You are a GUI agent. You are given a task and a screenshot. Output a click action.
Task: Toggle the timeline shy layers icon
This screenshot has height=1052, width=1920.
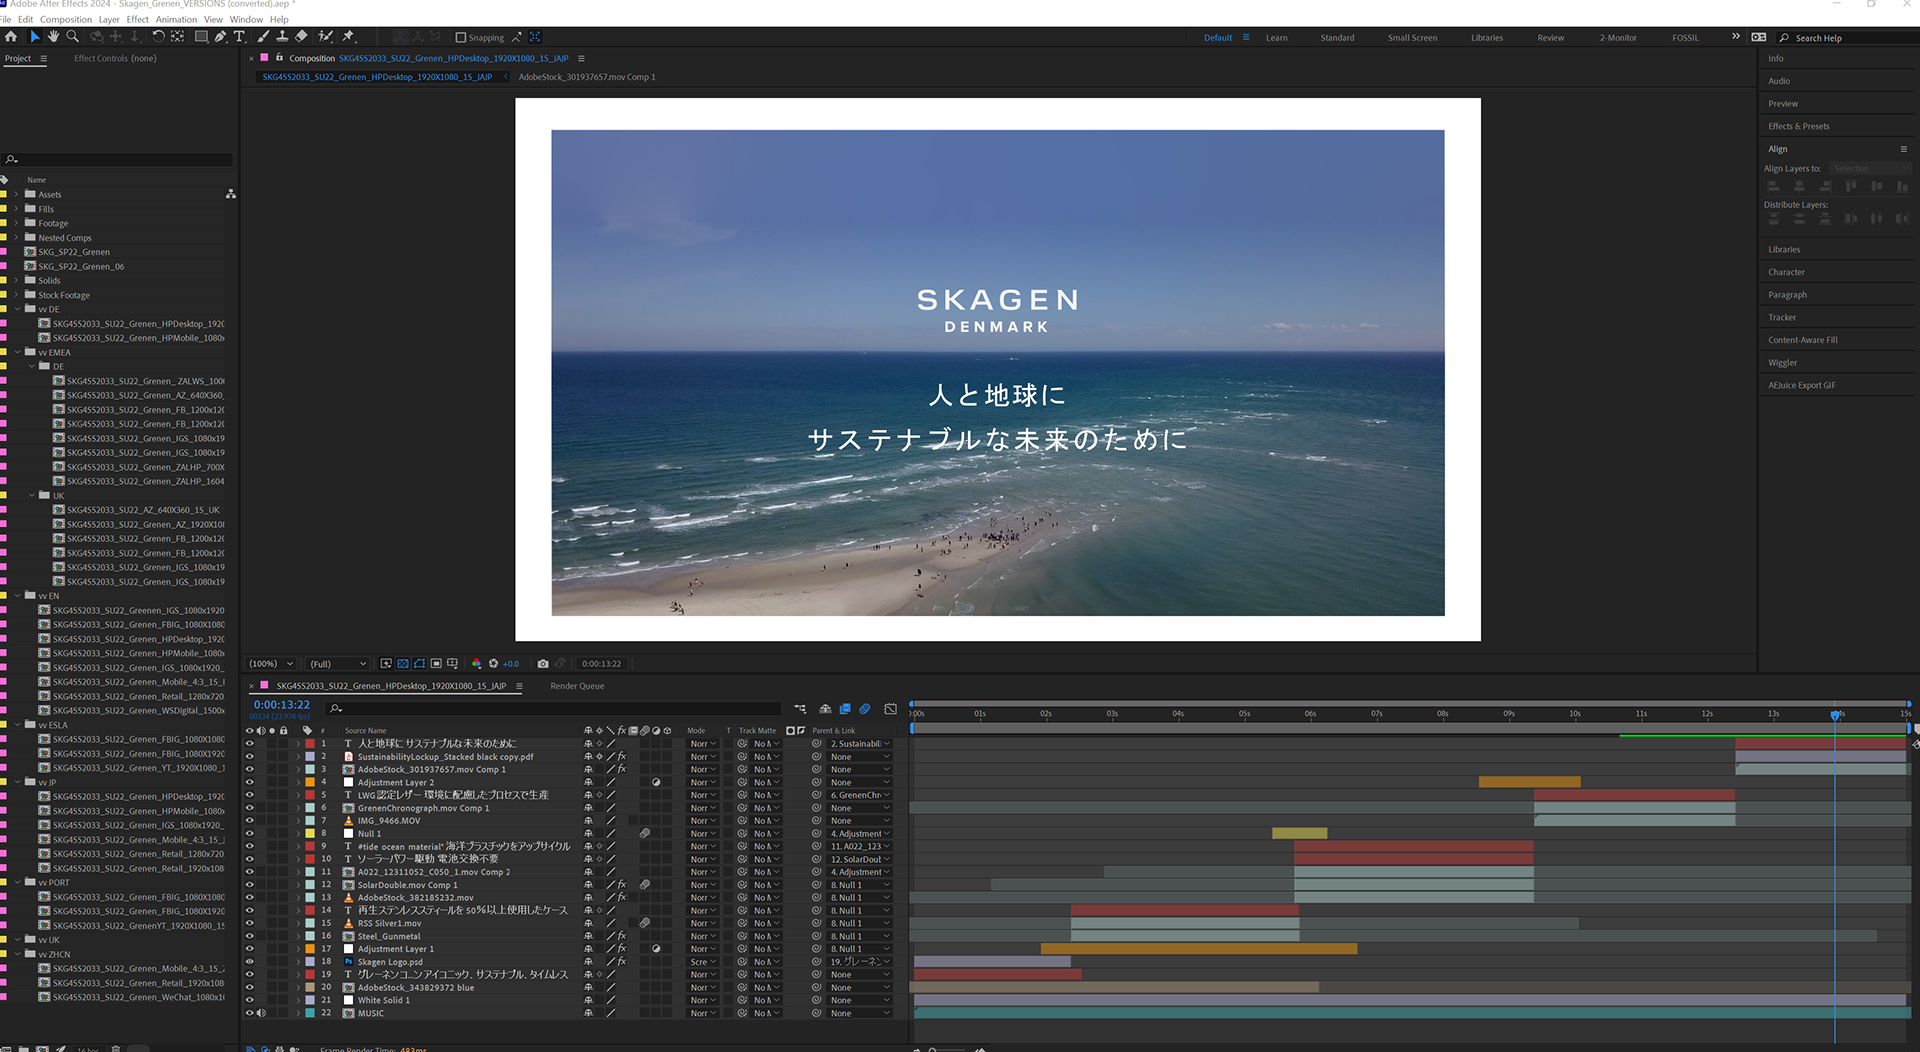click(x=825, y=709)
